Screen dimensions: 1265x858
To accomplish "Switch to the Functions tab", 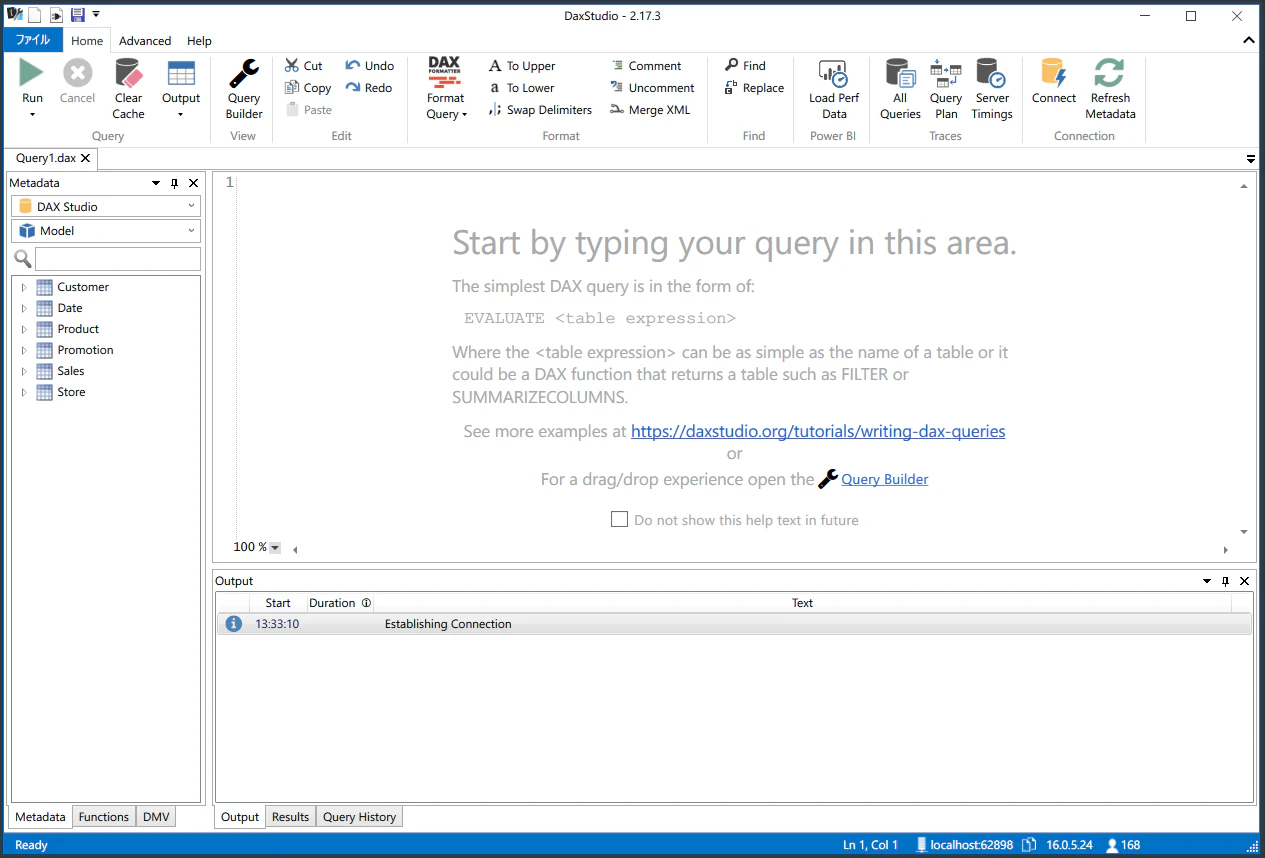I will pos(104,817).
